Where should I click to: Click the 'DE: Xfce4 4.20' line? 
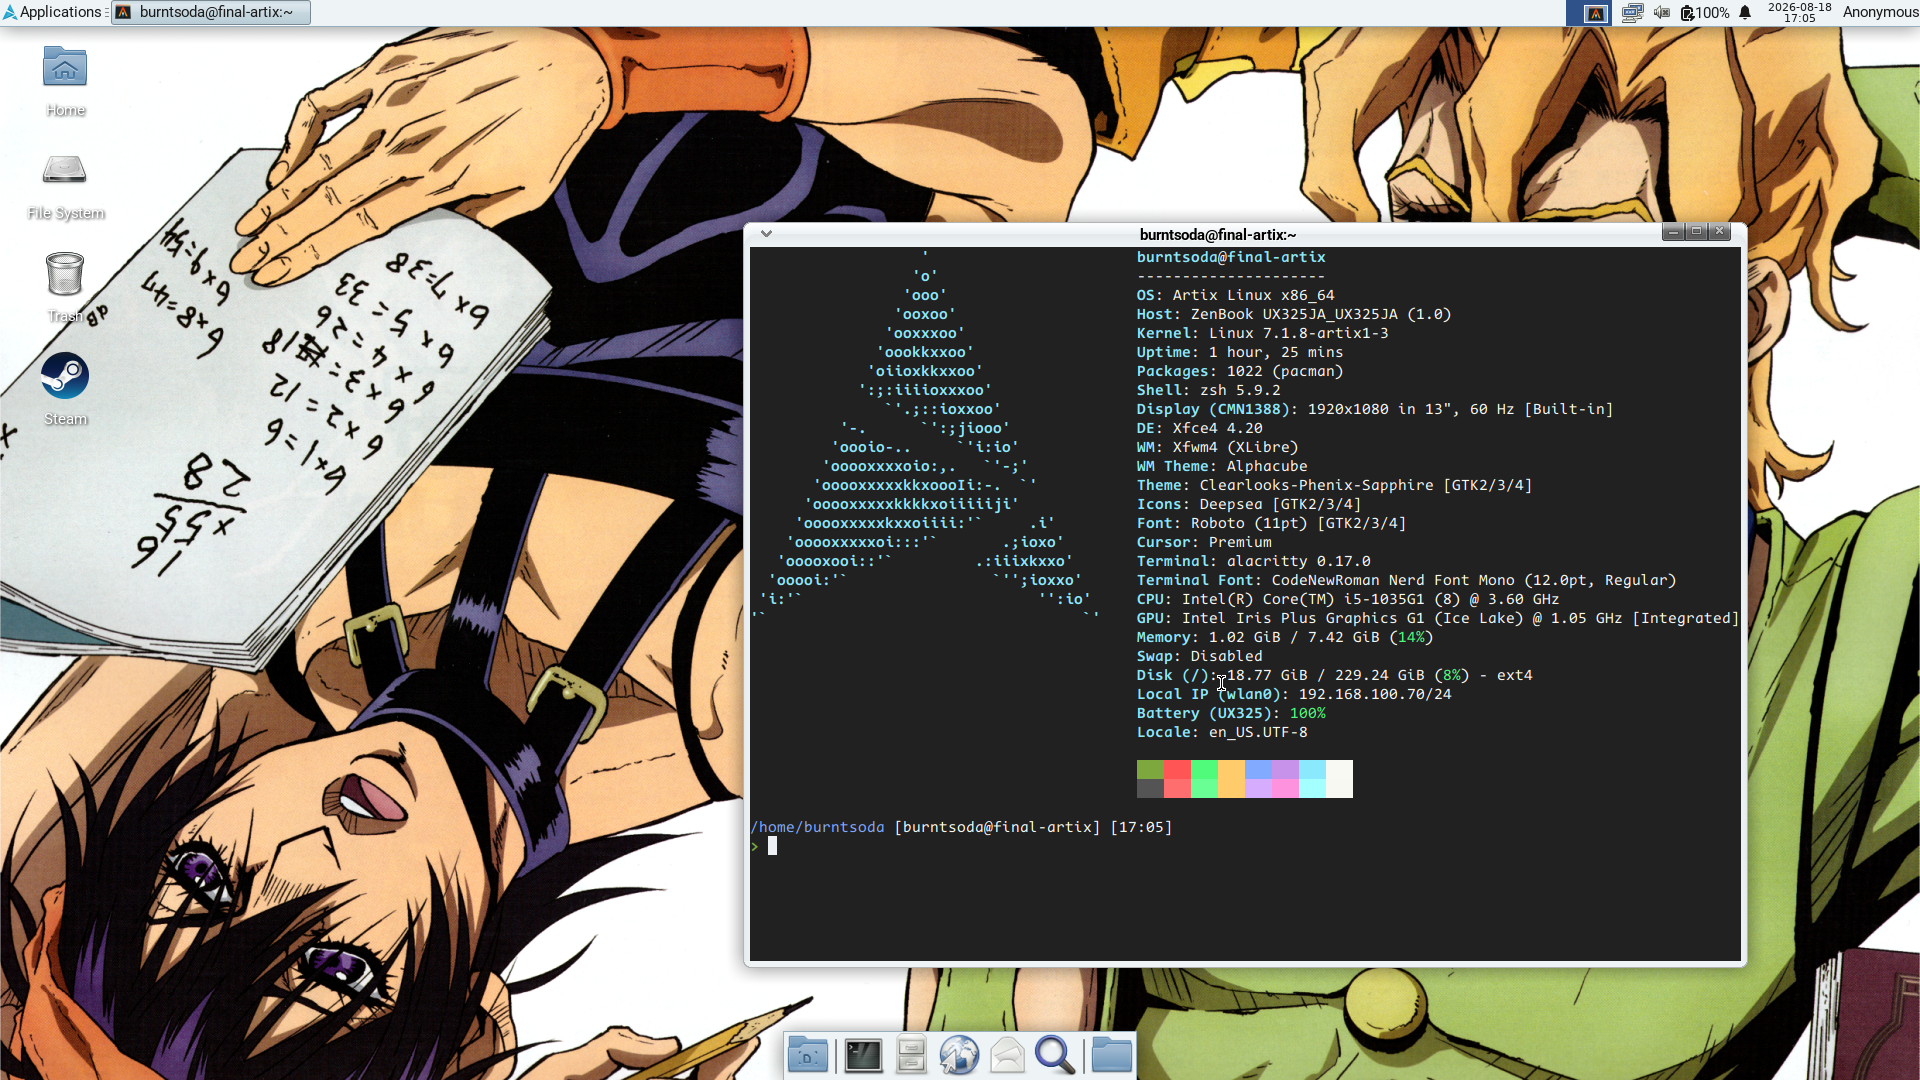tap(1199, 428)
